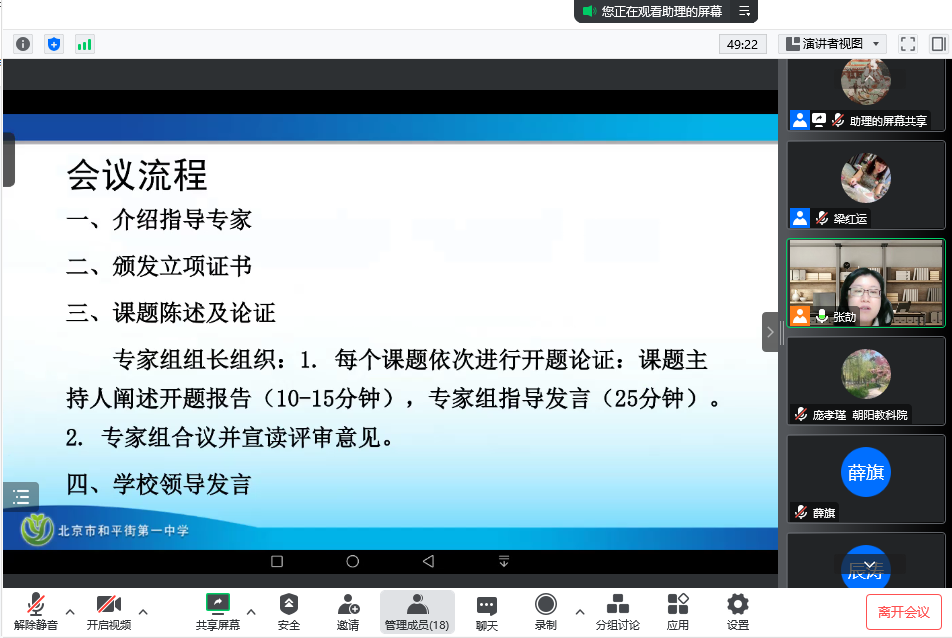Open 管理成员(18) participants panel
Screen dimensions: 952x638
tap(417, 612)
